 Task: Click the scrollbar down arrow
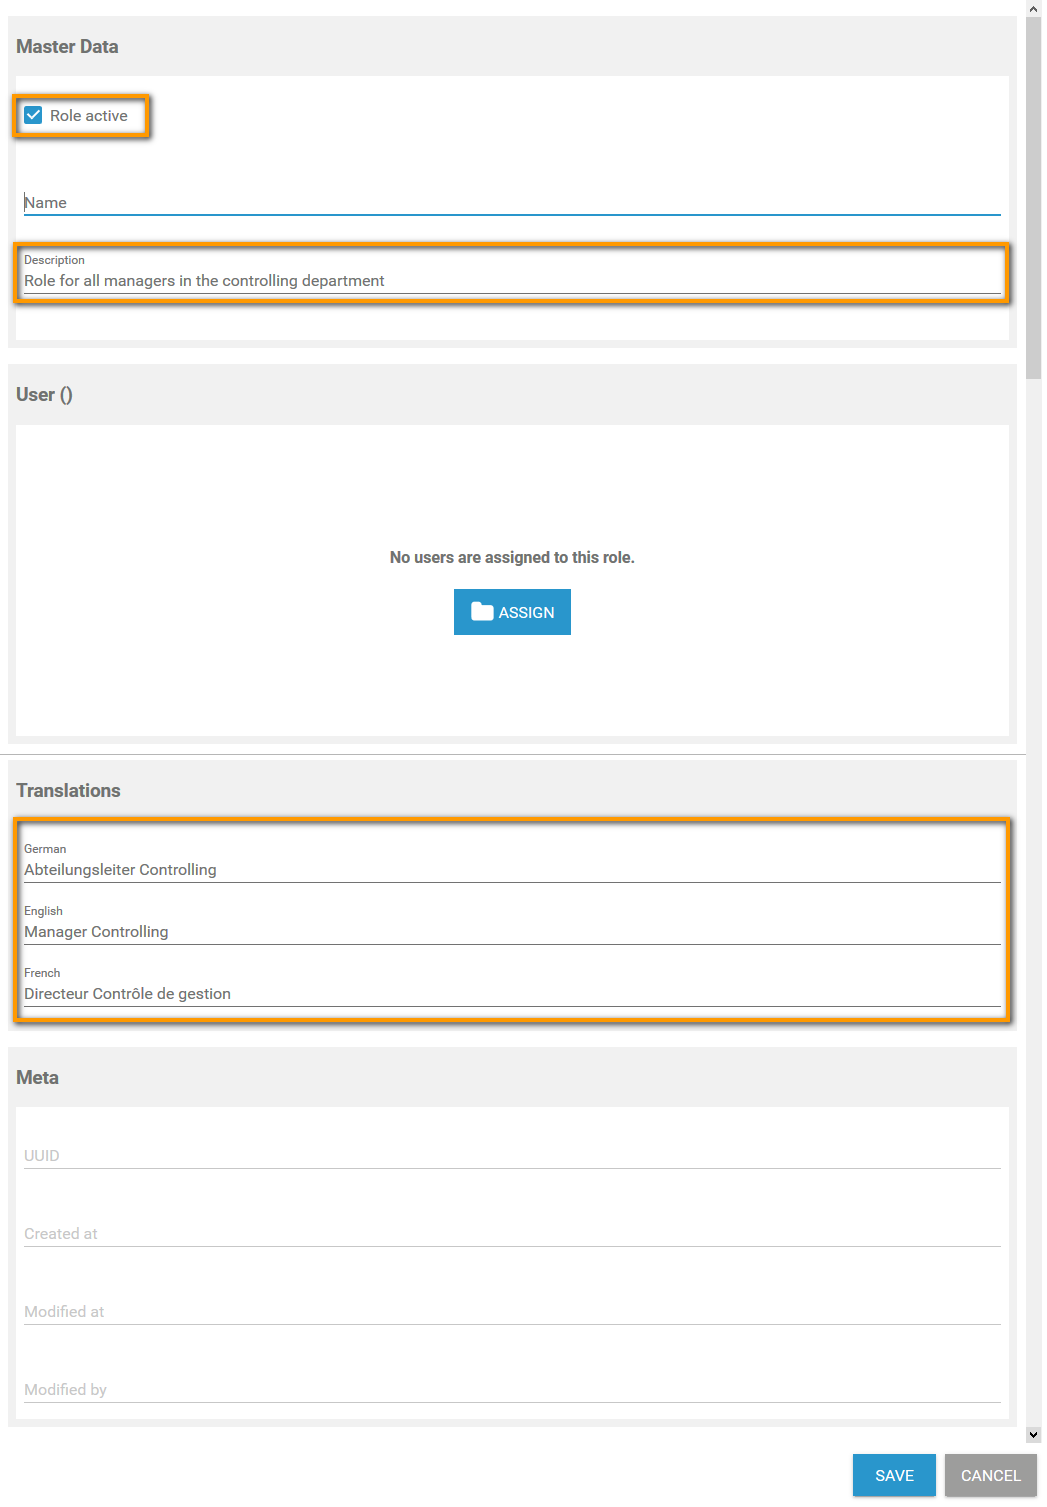(x=1034, y=1434)
